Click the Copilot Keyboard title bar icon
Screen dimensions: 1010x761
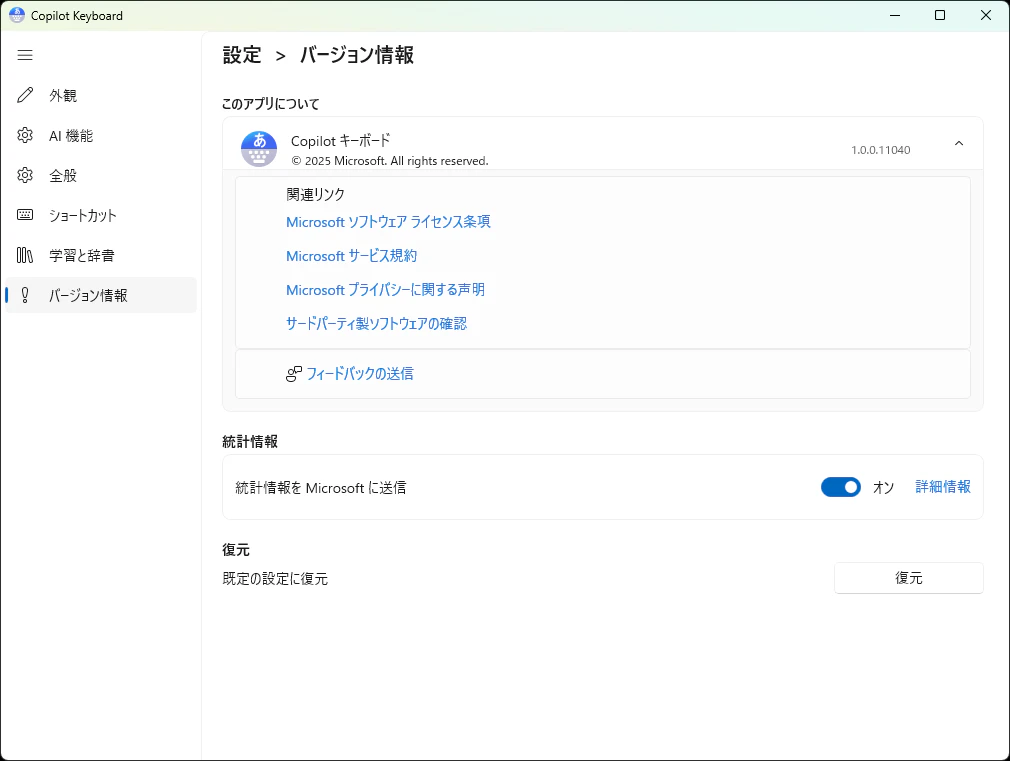click(x=17, y=15)
